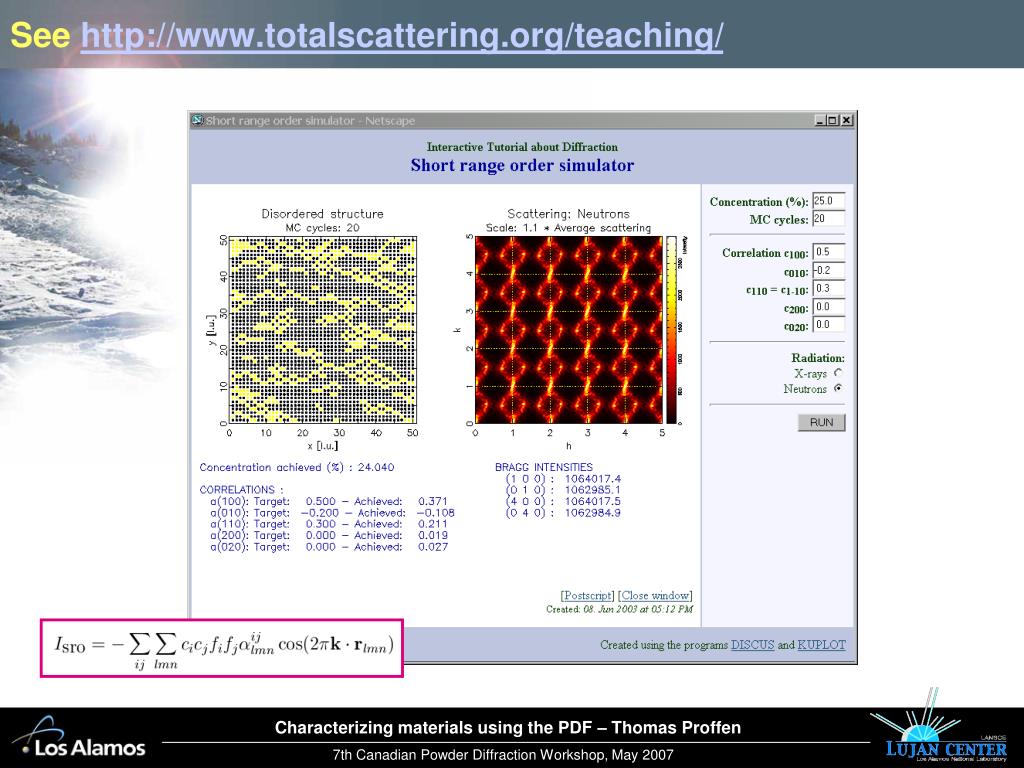Click 'Scale: 1.1 * Average scattering' label
The image size is (1024, 768).
pos(568,228)
